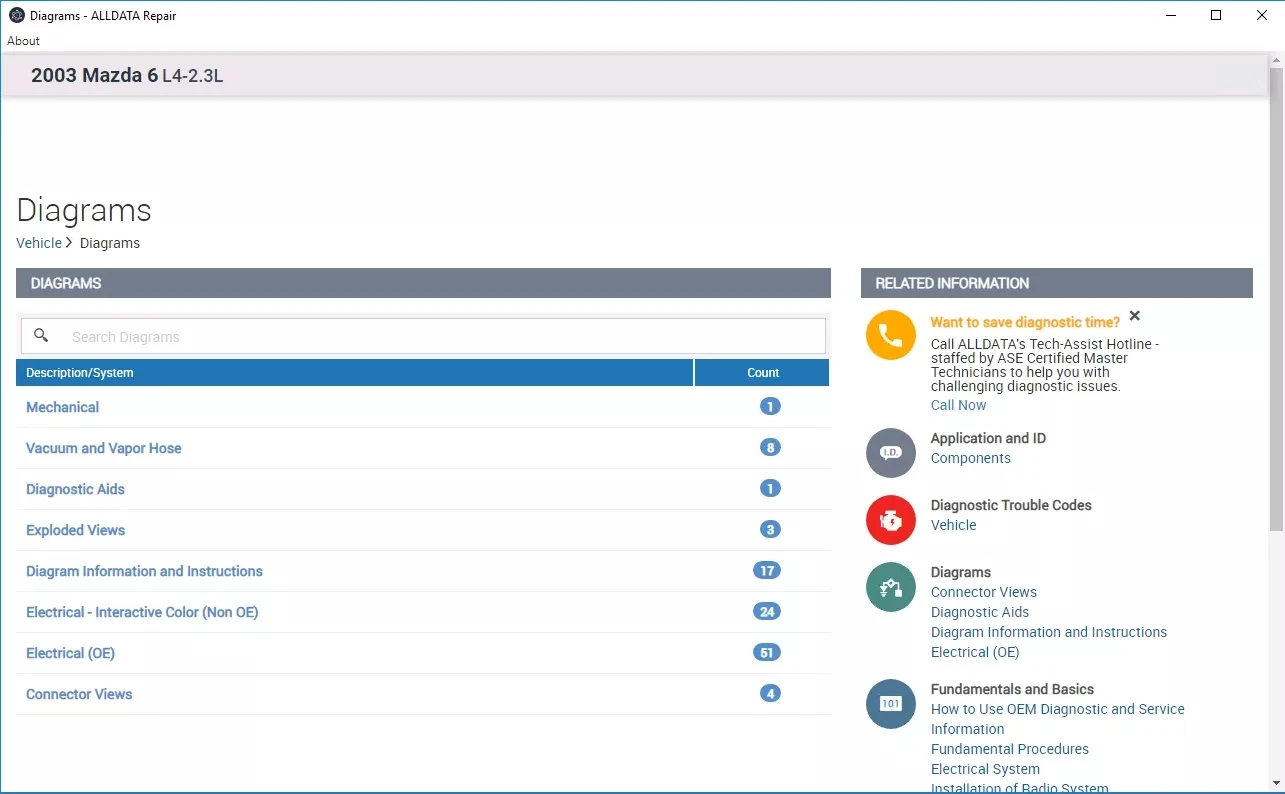This screenshot has height=794, width=1285.
Task: Click the green Diagrams circle icon
Action: coord(890,587)
